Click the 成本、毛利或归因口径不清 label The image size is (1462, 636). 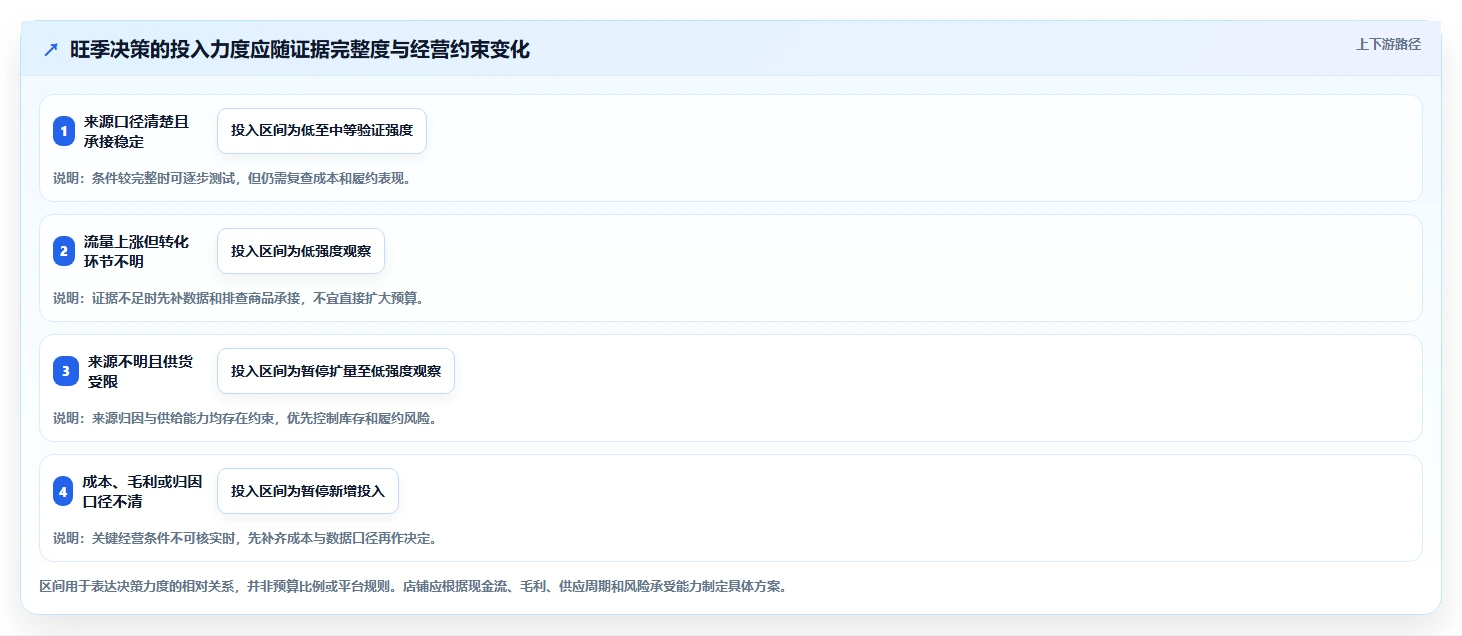(143, 491)
